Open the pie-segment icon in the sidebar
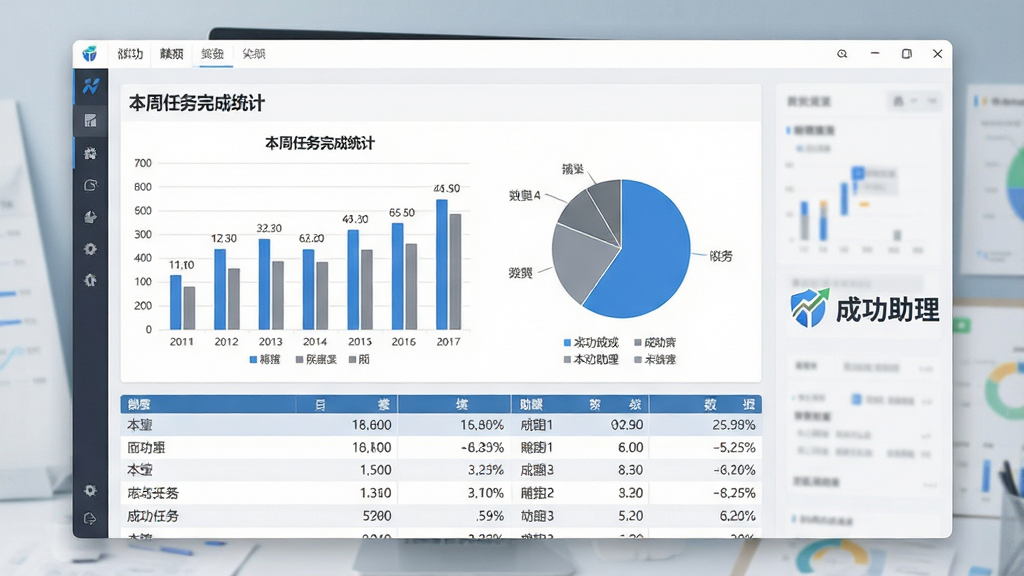 click(90, 217)
